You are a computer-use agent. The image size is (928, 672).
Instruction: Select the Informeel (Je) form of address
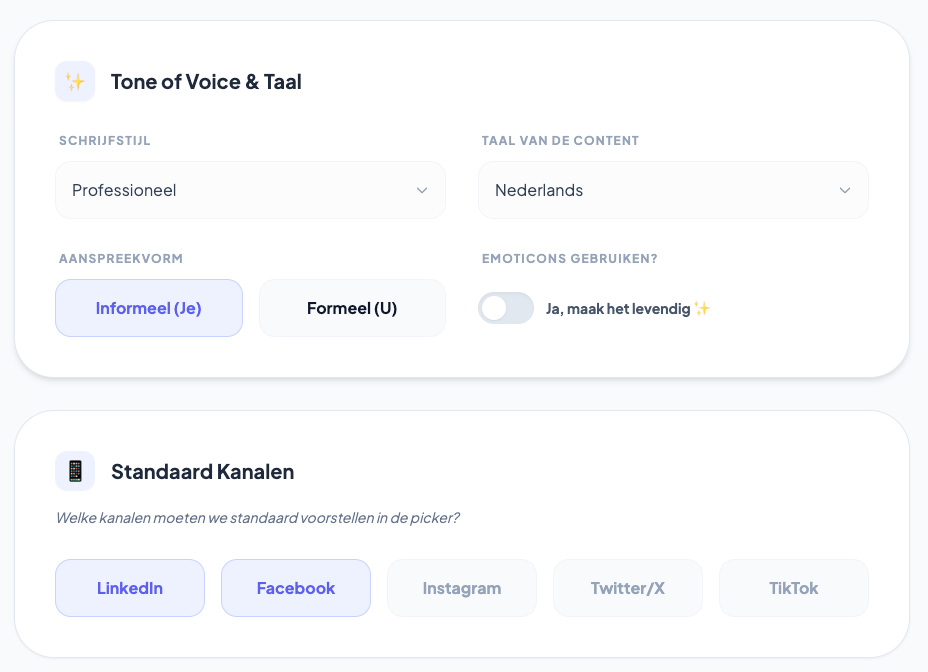pyautogui.click(x=149, y=308)
